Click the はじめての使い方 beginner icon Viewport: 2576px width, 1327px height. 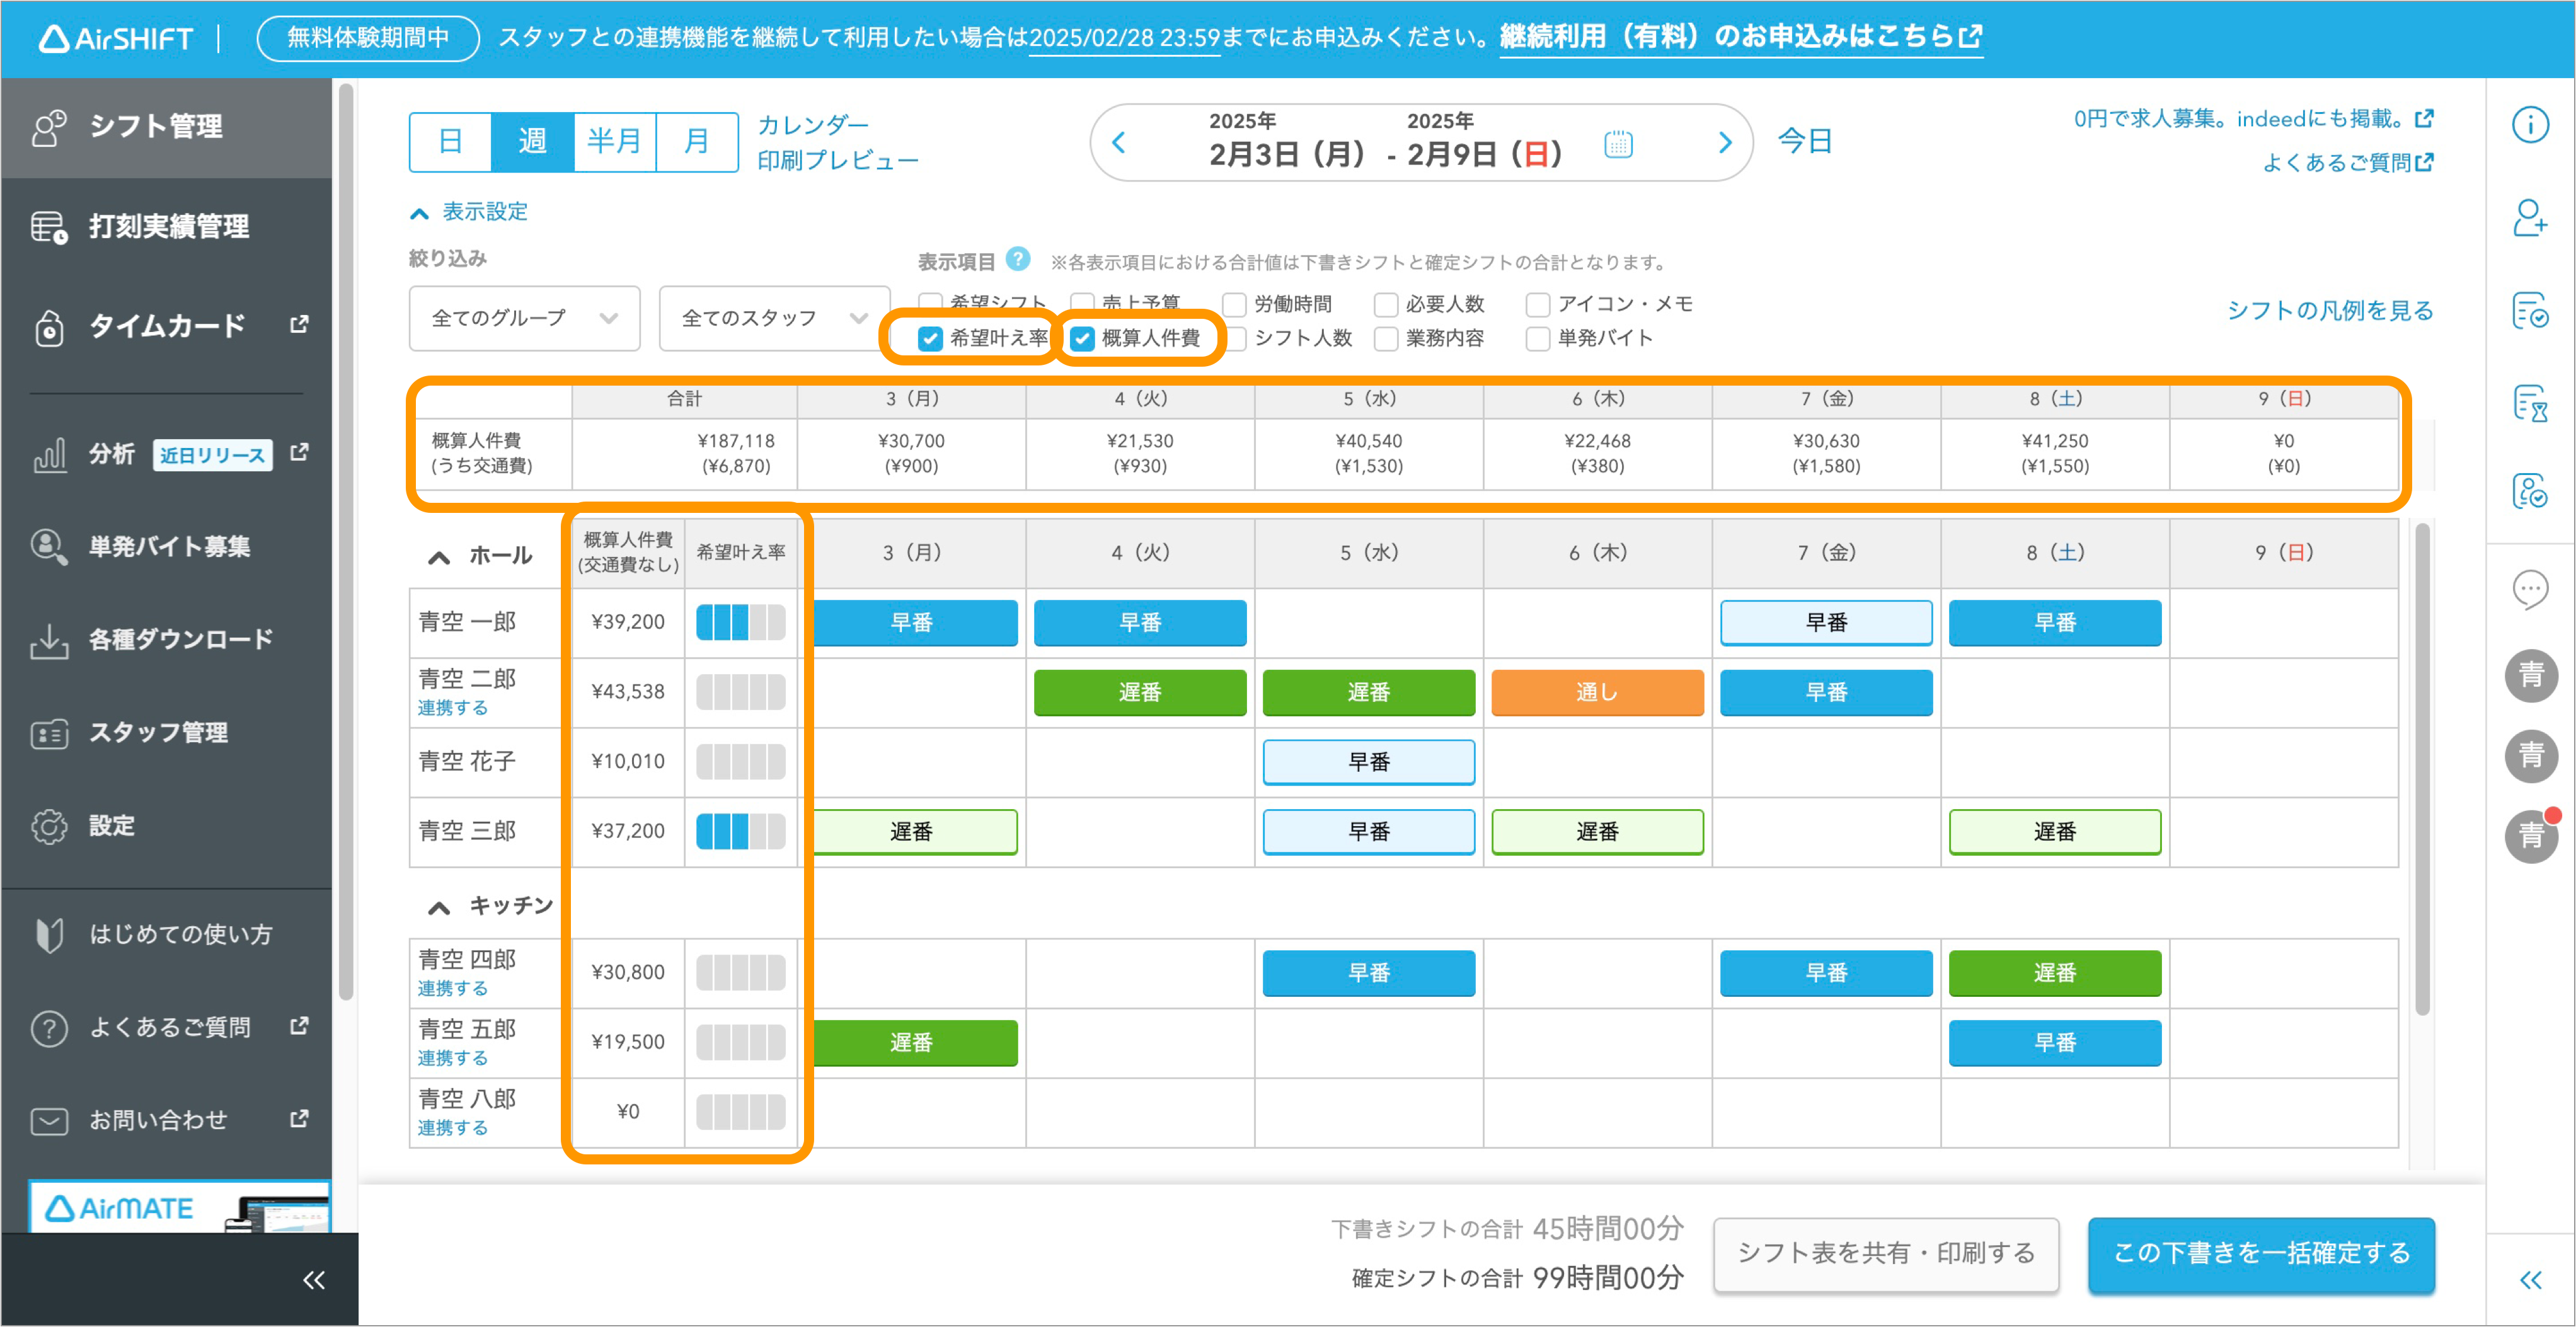coord(49,935)
